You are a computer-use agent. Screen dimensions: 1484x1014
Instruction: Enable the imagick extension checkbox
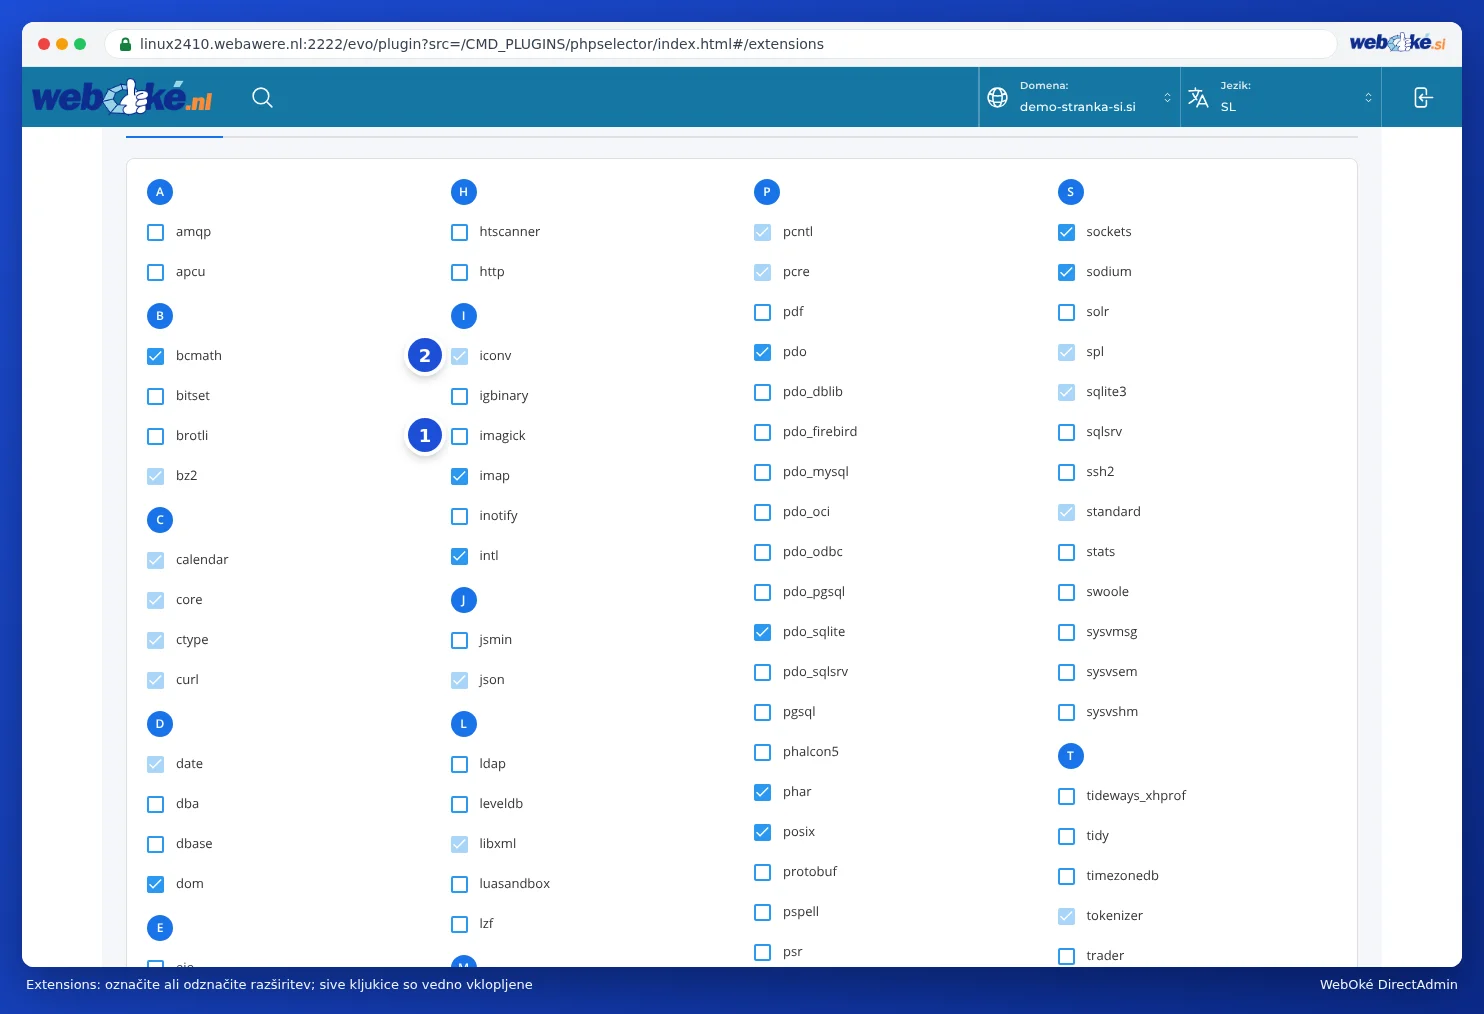coord(459,436)
